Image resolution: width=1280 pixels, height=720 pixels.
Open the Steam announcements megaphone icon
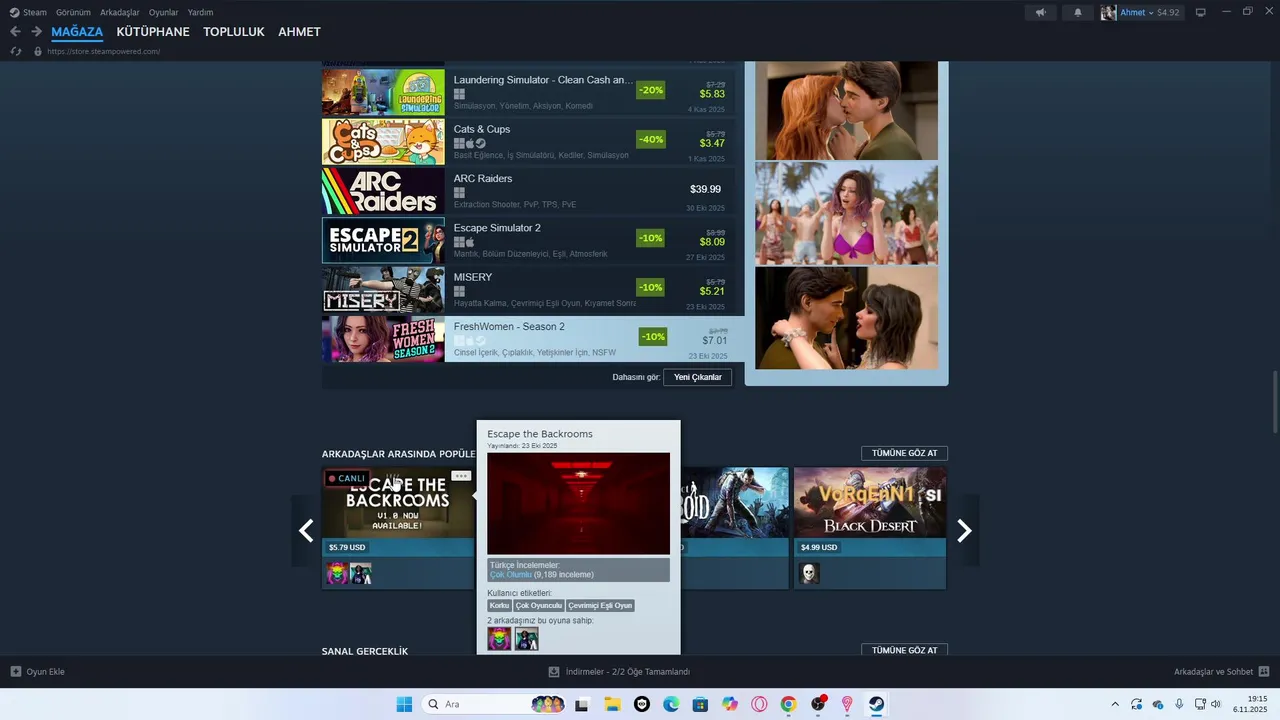(x=1041, y=12)
